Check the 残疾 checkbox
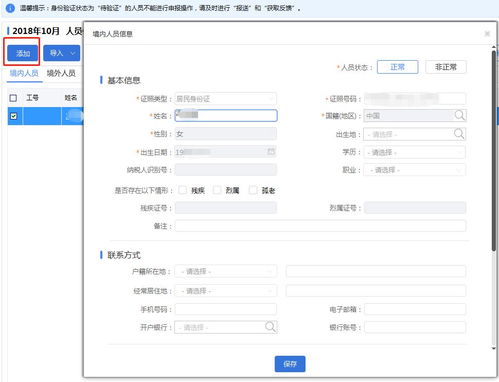499x382 pixels. [x=182, y=190]
